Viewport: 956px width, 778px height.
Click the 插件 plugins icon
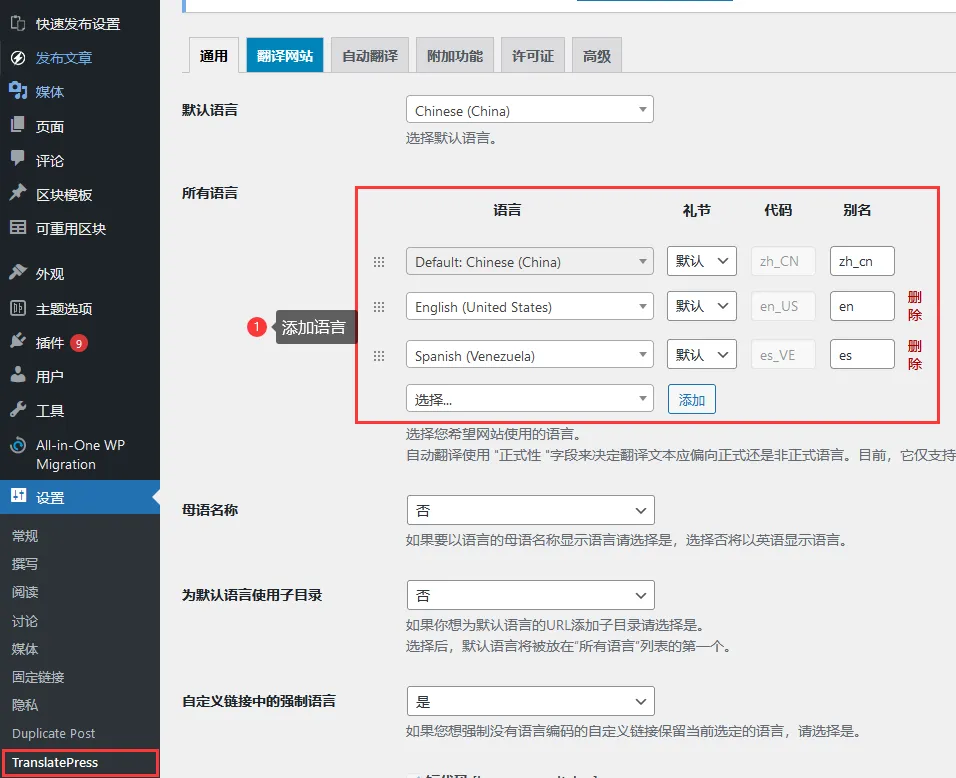(x=18, y=342)
